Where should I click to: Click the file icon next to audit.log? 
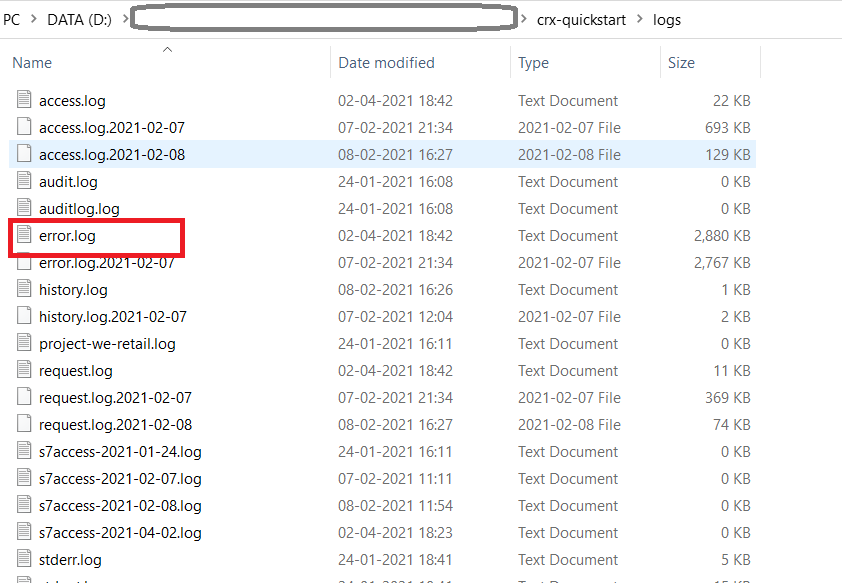point(23,181)
